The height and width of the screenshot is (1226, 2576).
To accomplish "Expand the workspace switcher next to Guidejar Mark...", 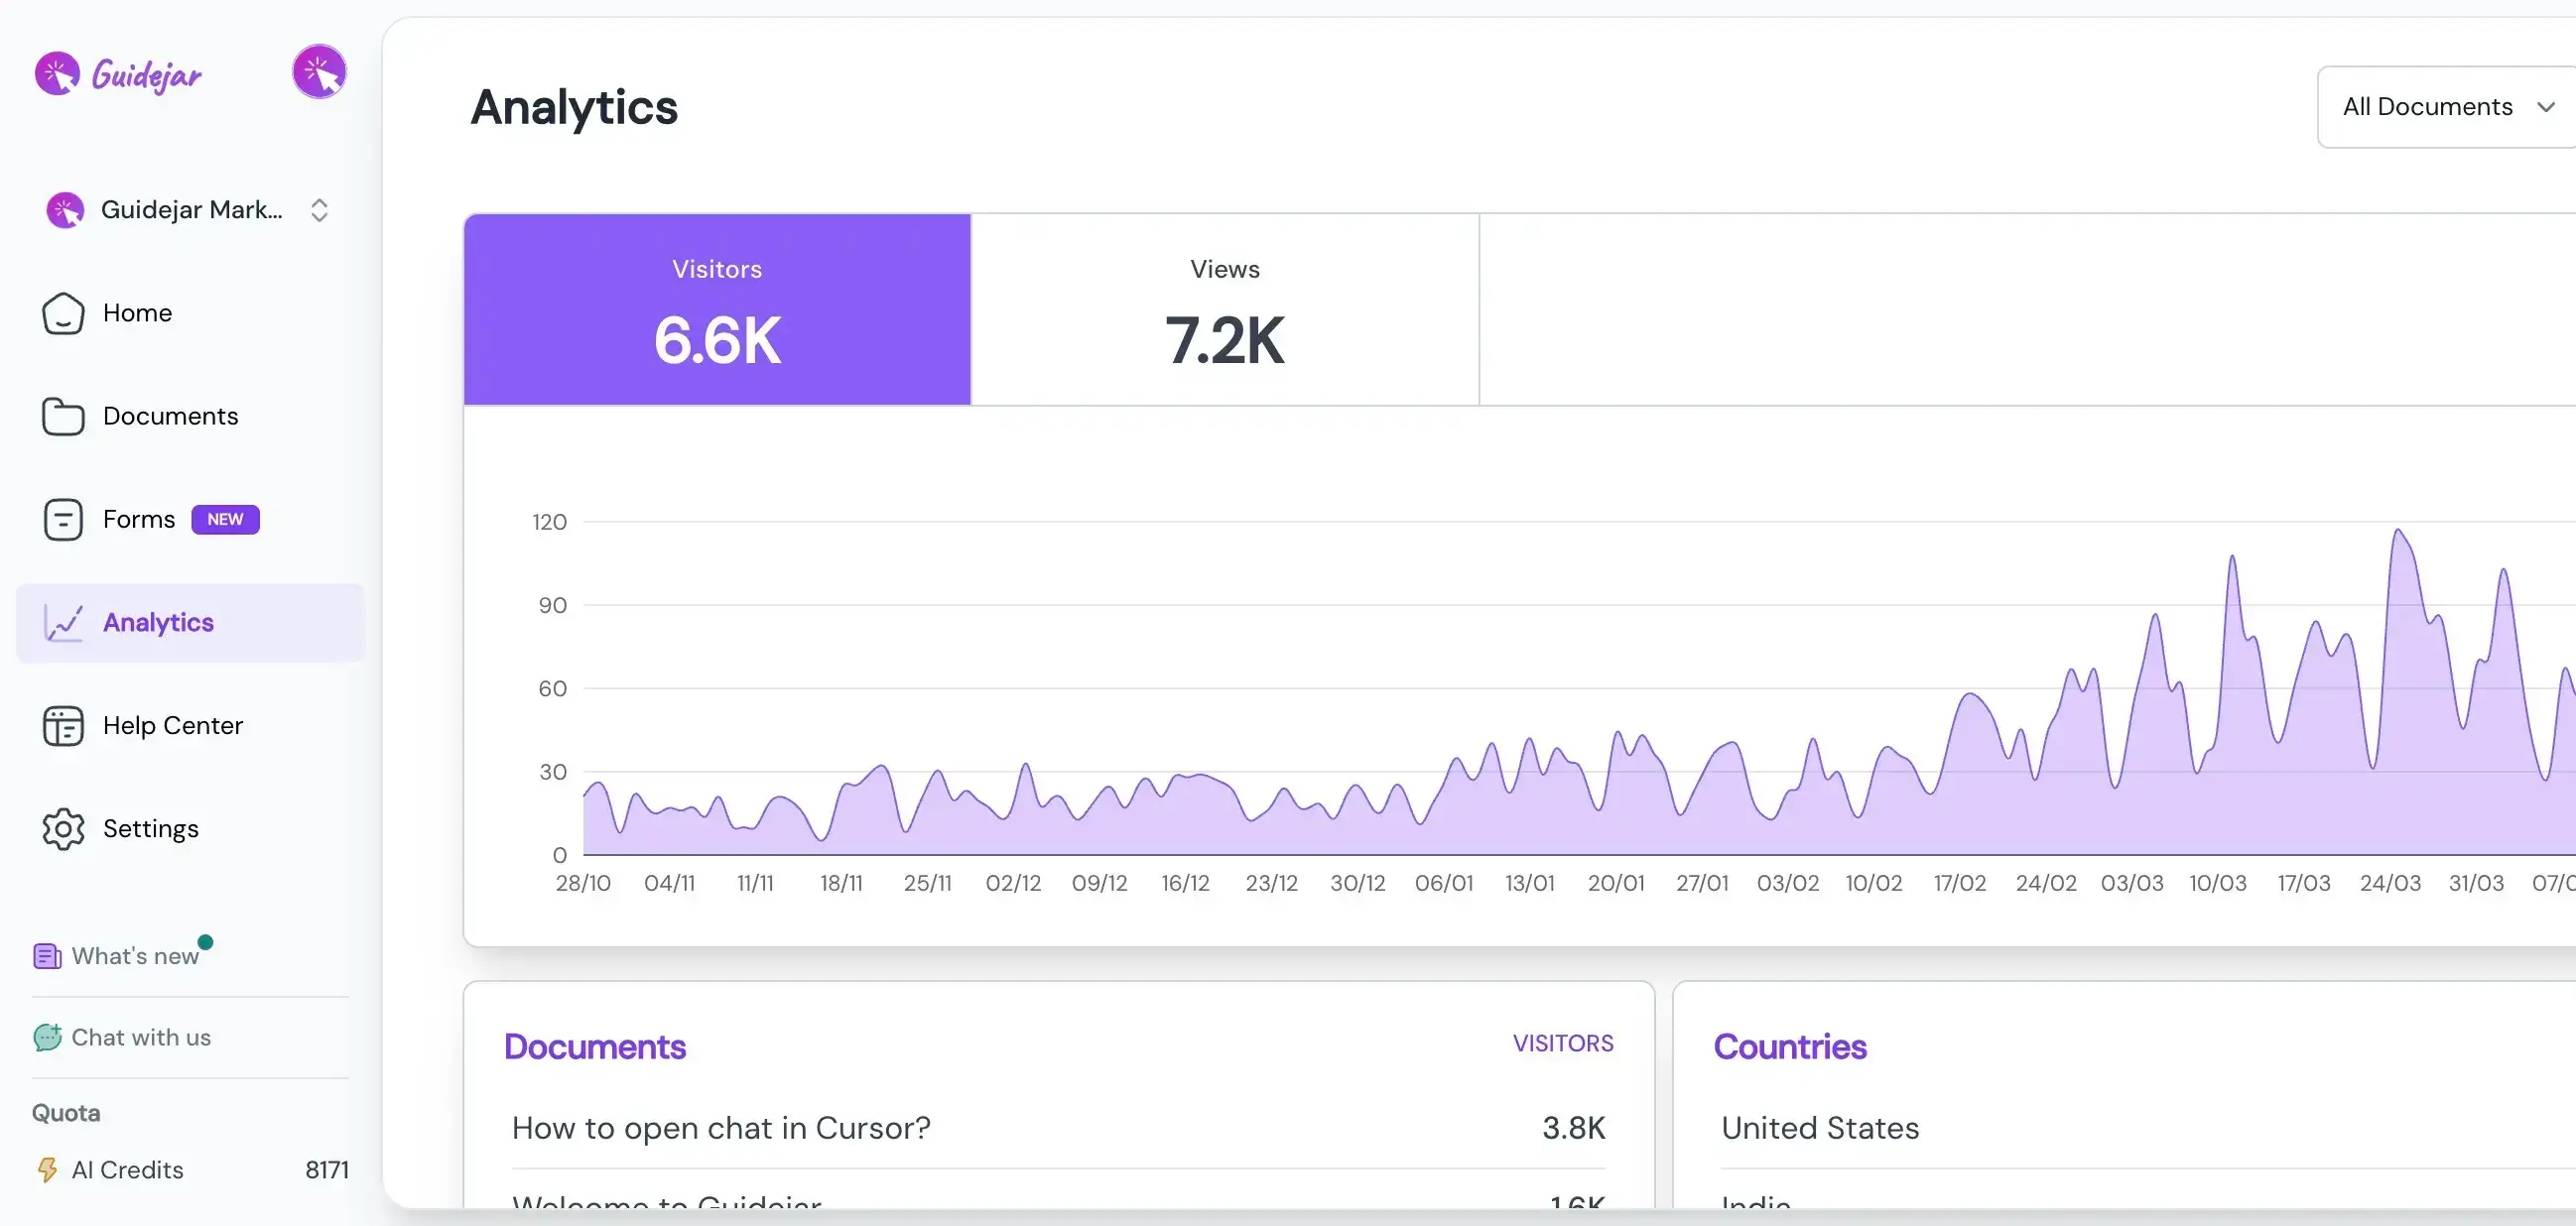I will [318, 209].
